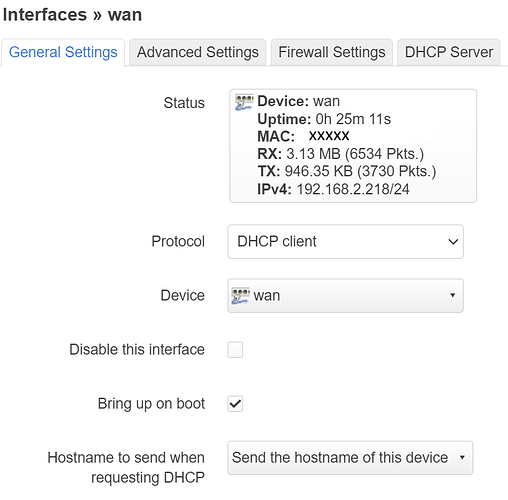Click the small triangle arrow in Device dropdown
The width and height of the screenshot is (508, 500).
[453, 295]
